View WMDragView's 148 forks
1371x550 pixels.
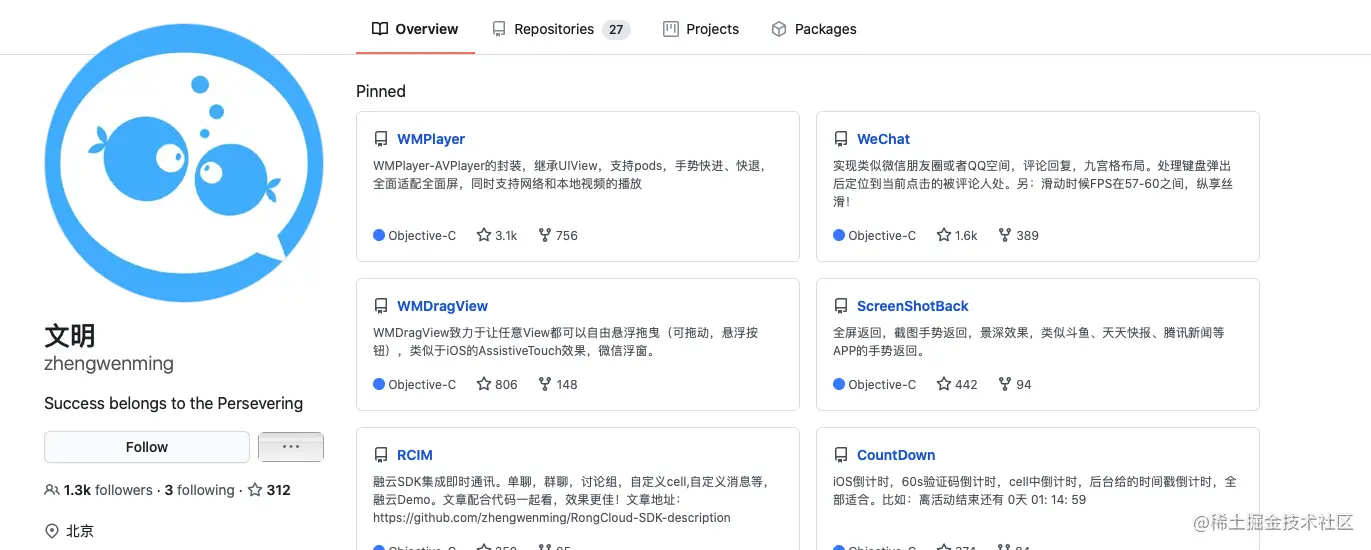558,384
